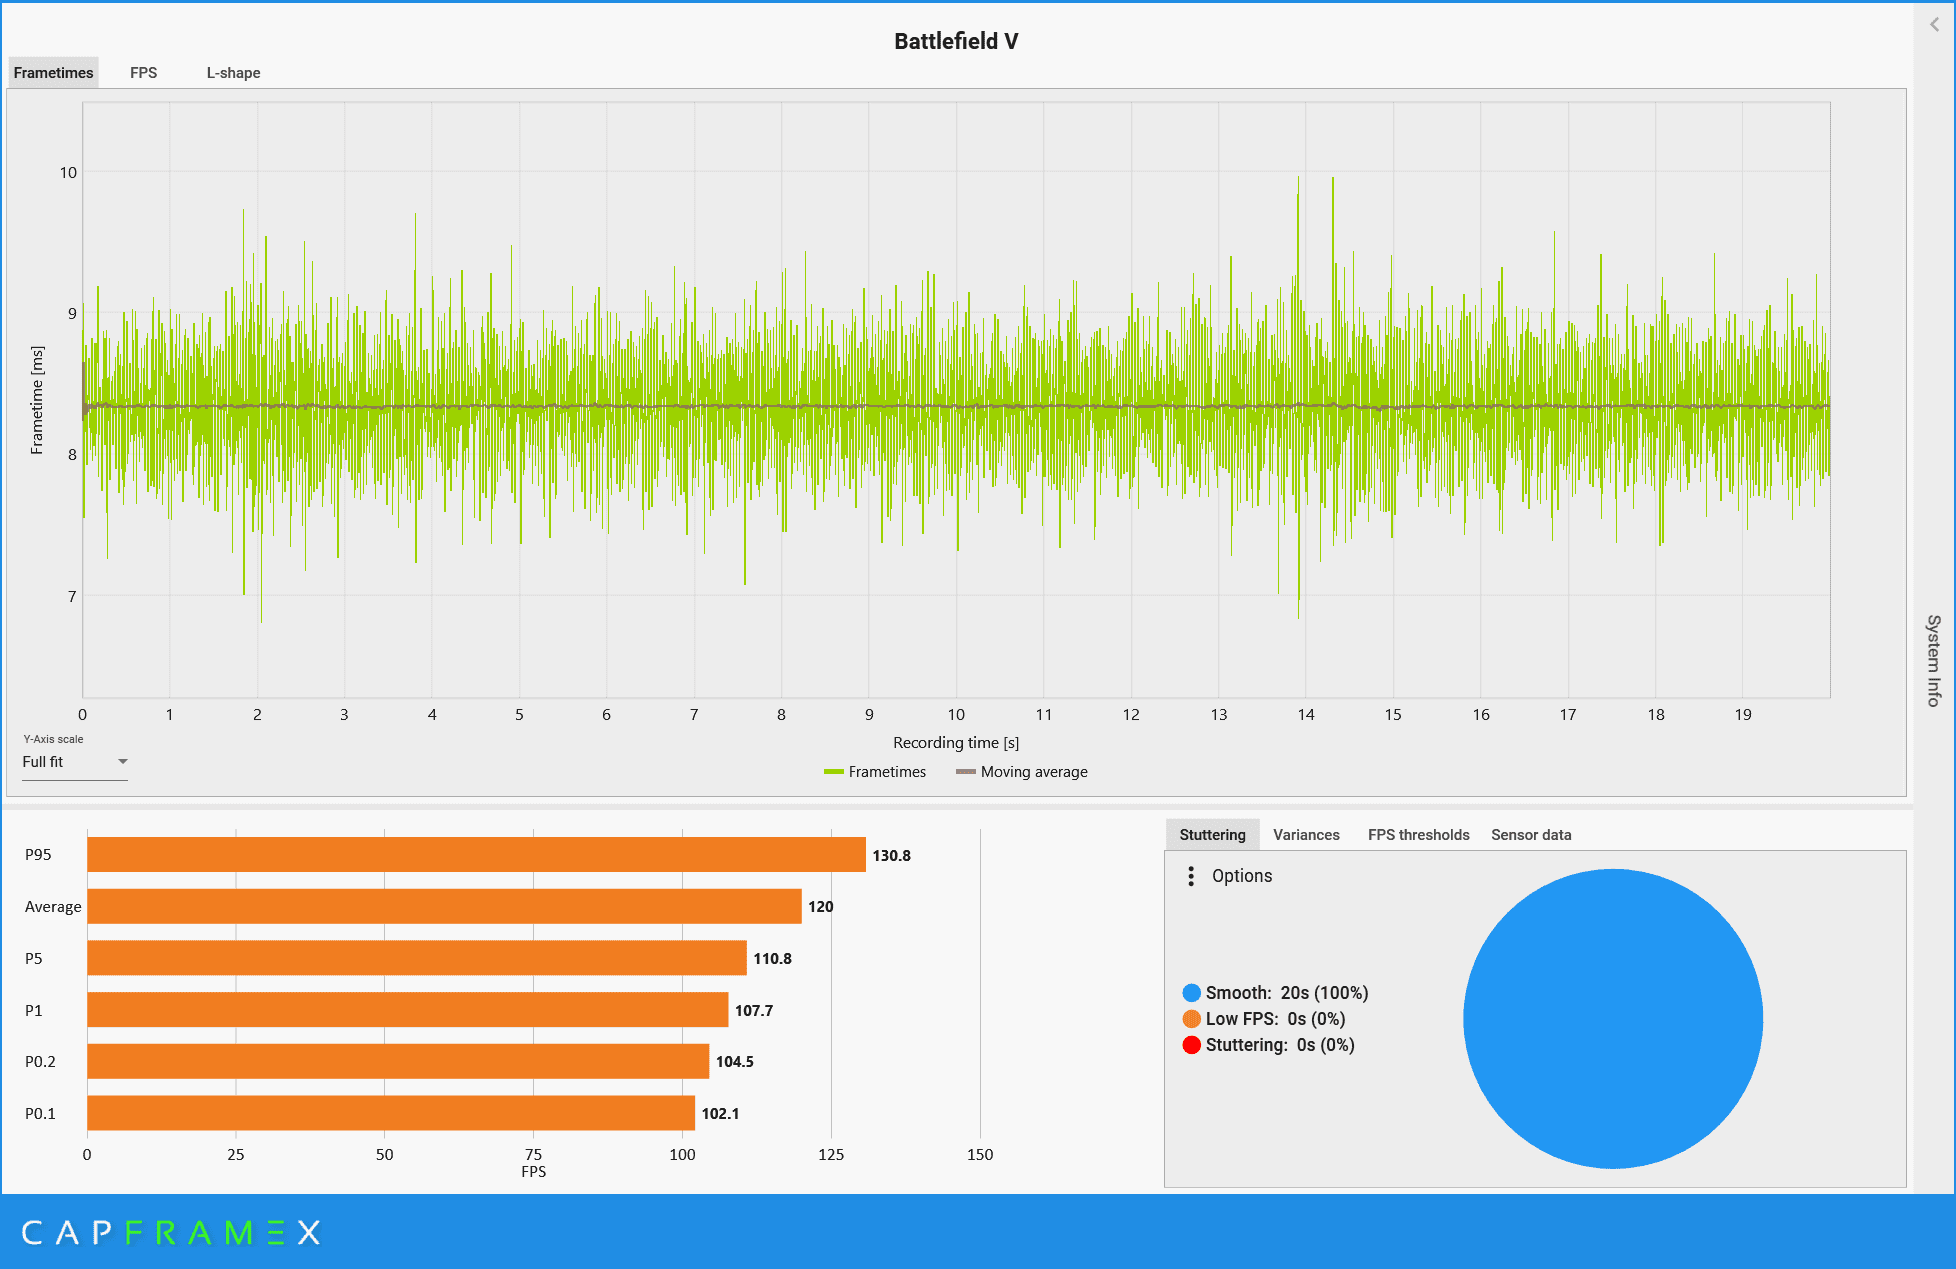Click the Battlefield V chart title
Screen dimensions: 1956x1269
click(956, 41)
